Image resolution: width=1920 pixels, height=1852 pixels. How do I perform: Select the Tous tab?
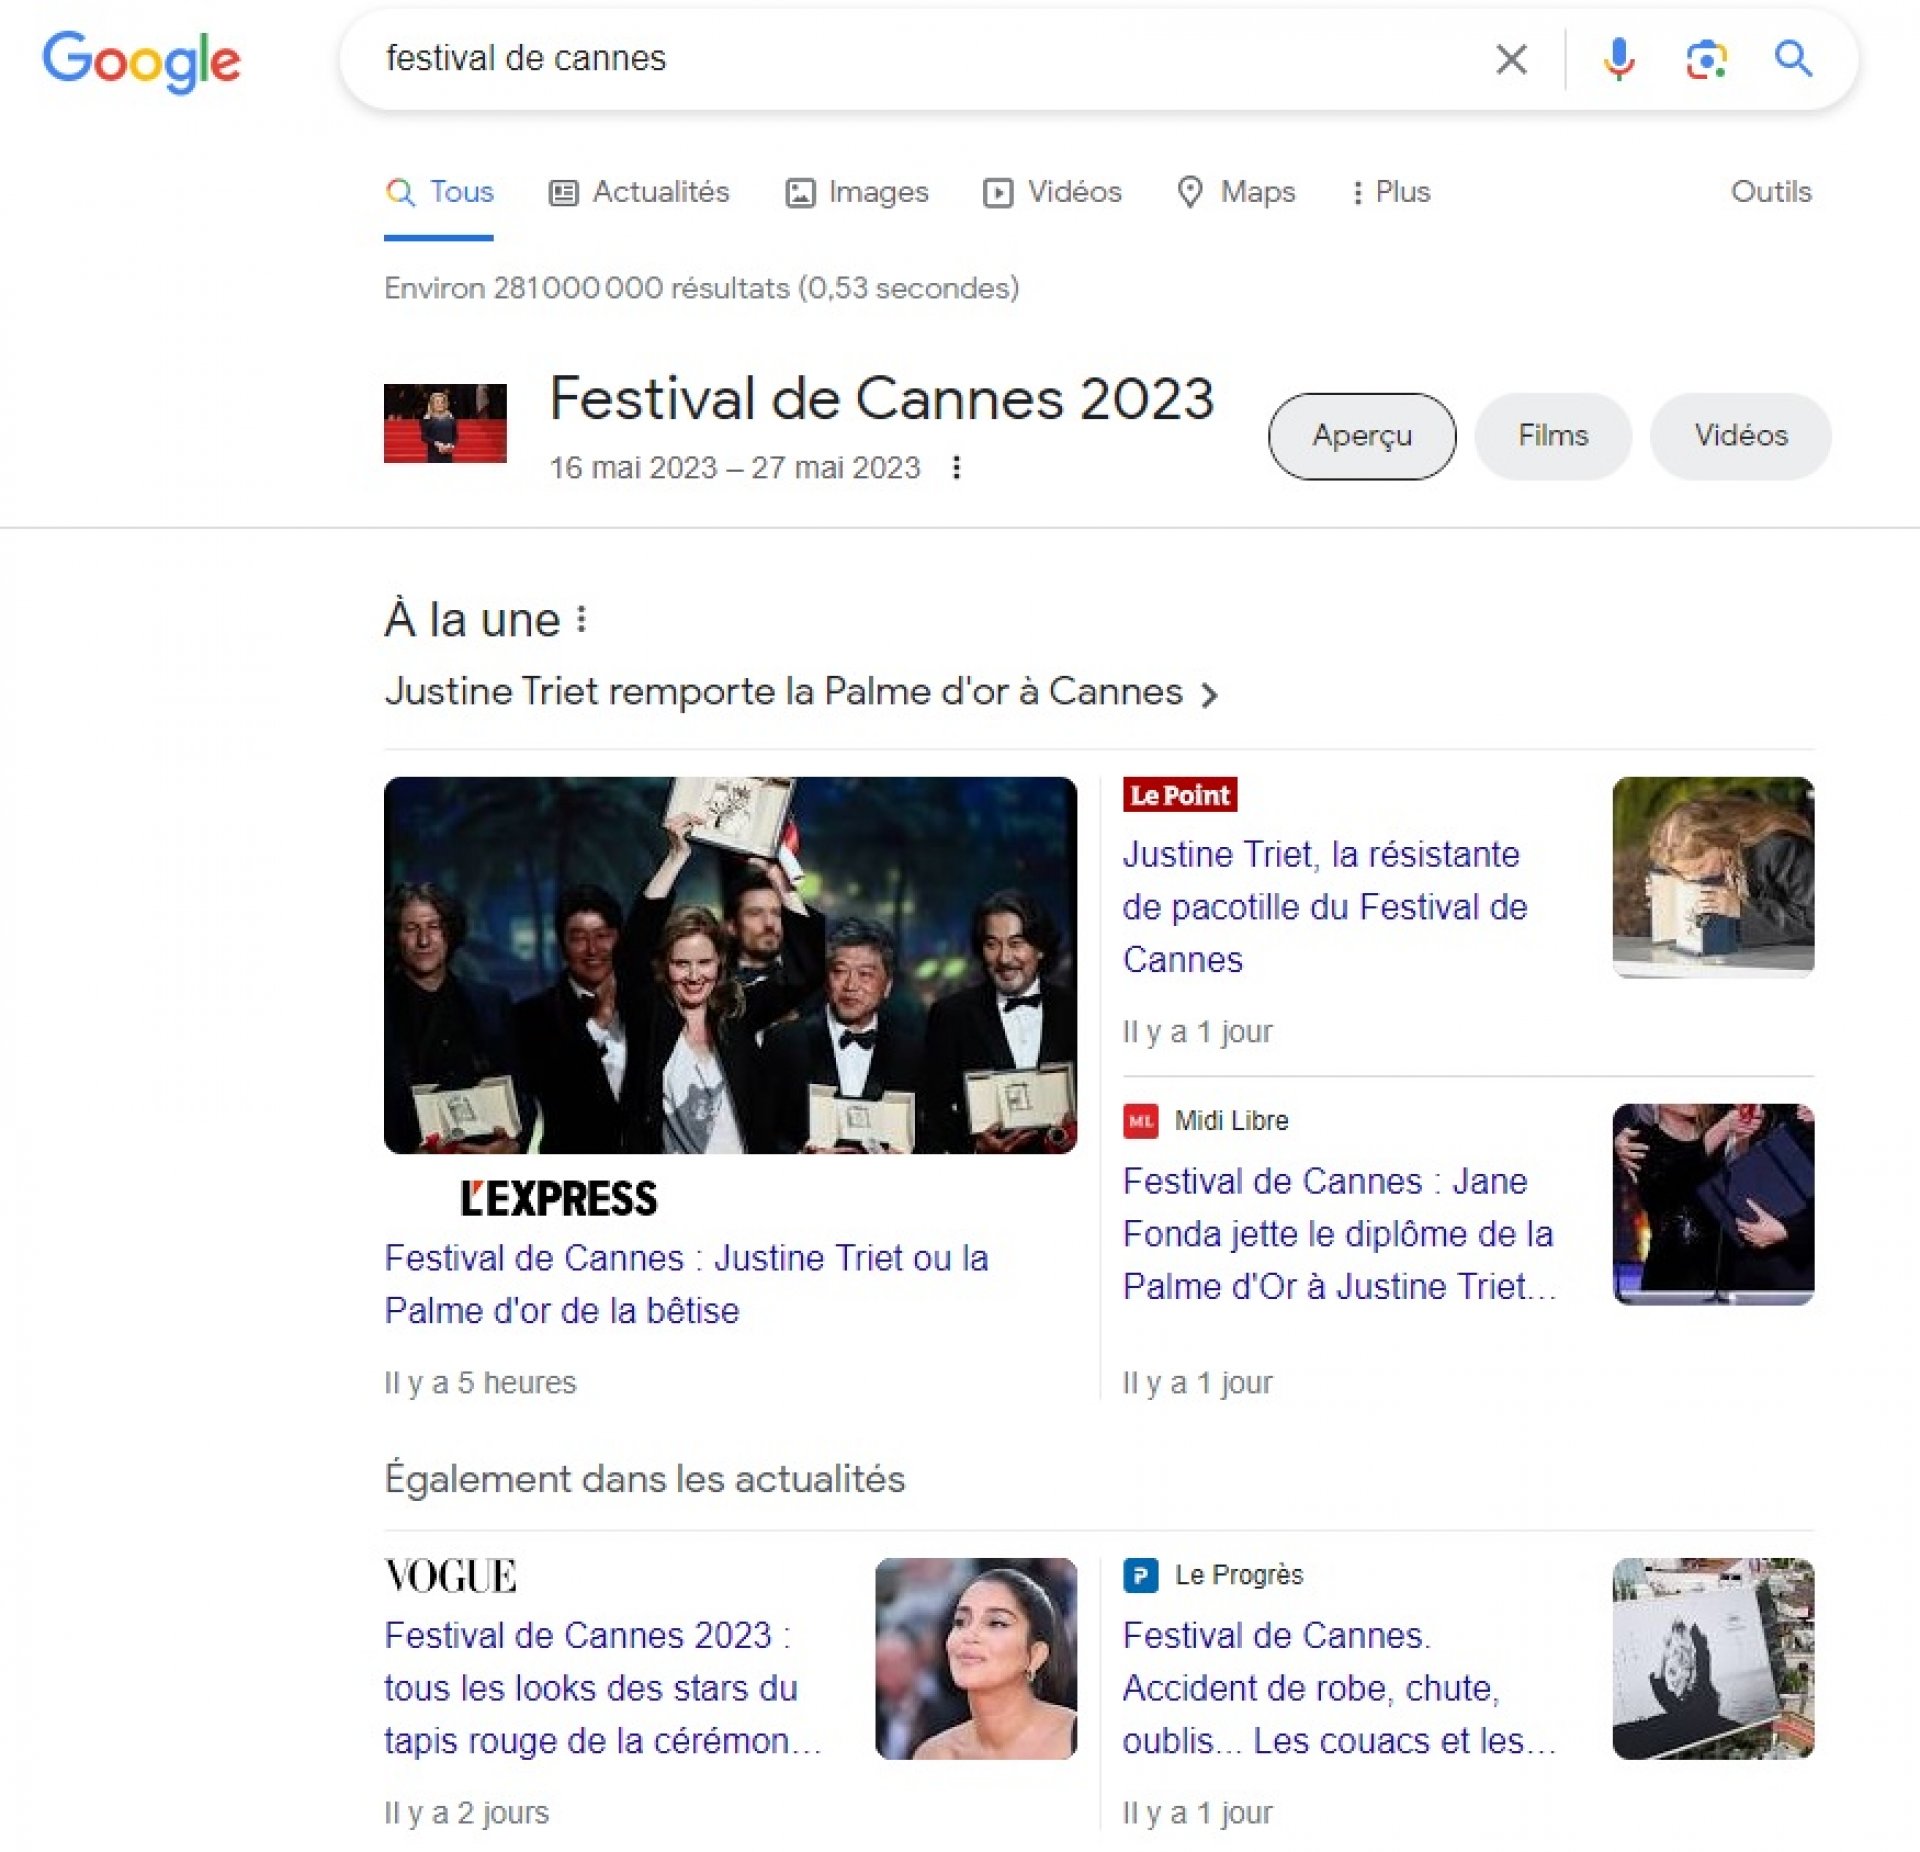[x=439, y=192]
